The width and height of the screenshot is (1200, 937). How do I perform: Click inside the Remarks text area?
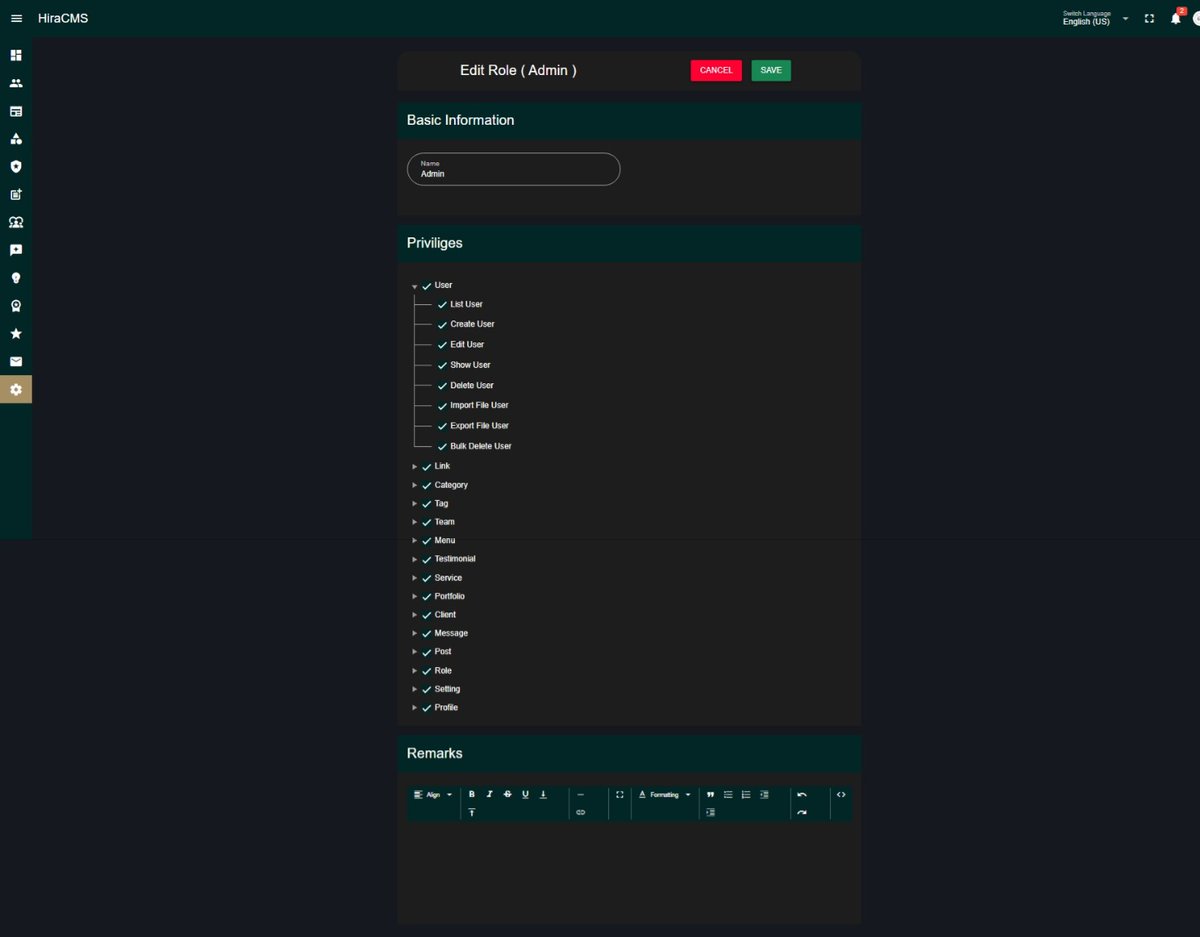pos(629,870)
